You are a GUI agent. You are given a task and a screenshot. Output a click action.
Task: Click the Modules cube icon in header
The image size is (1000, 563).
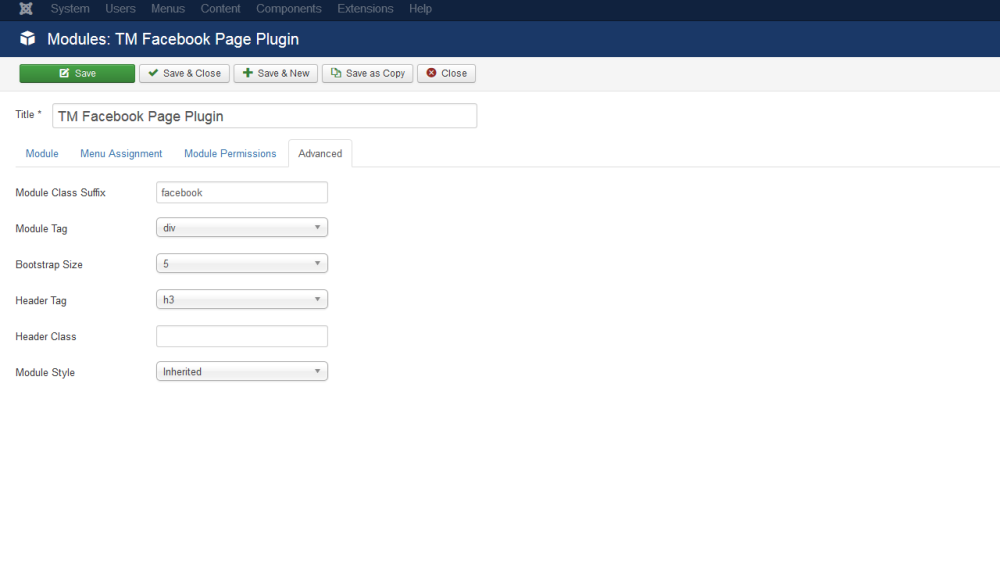coord(27,39)
